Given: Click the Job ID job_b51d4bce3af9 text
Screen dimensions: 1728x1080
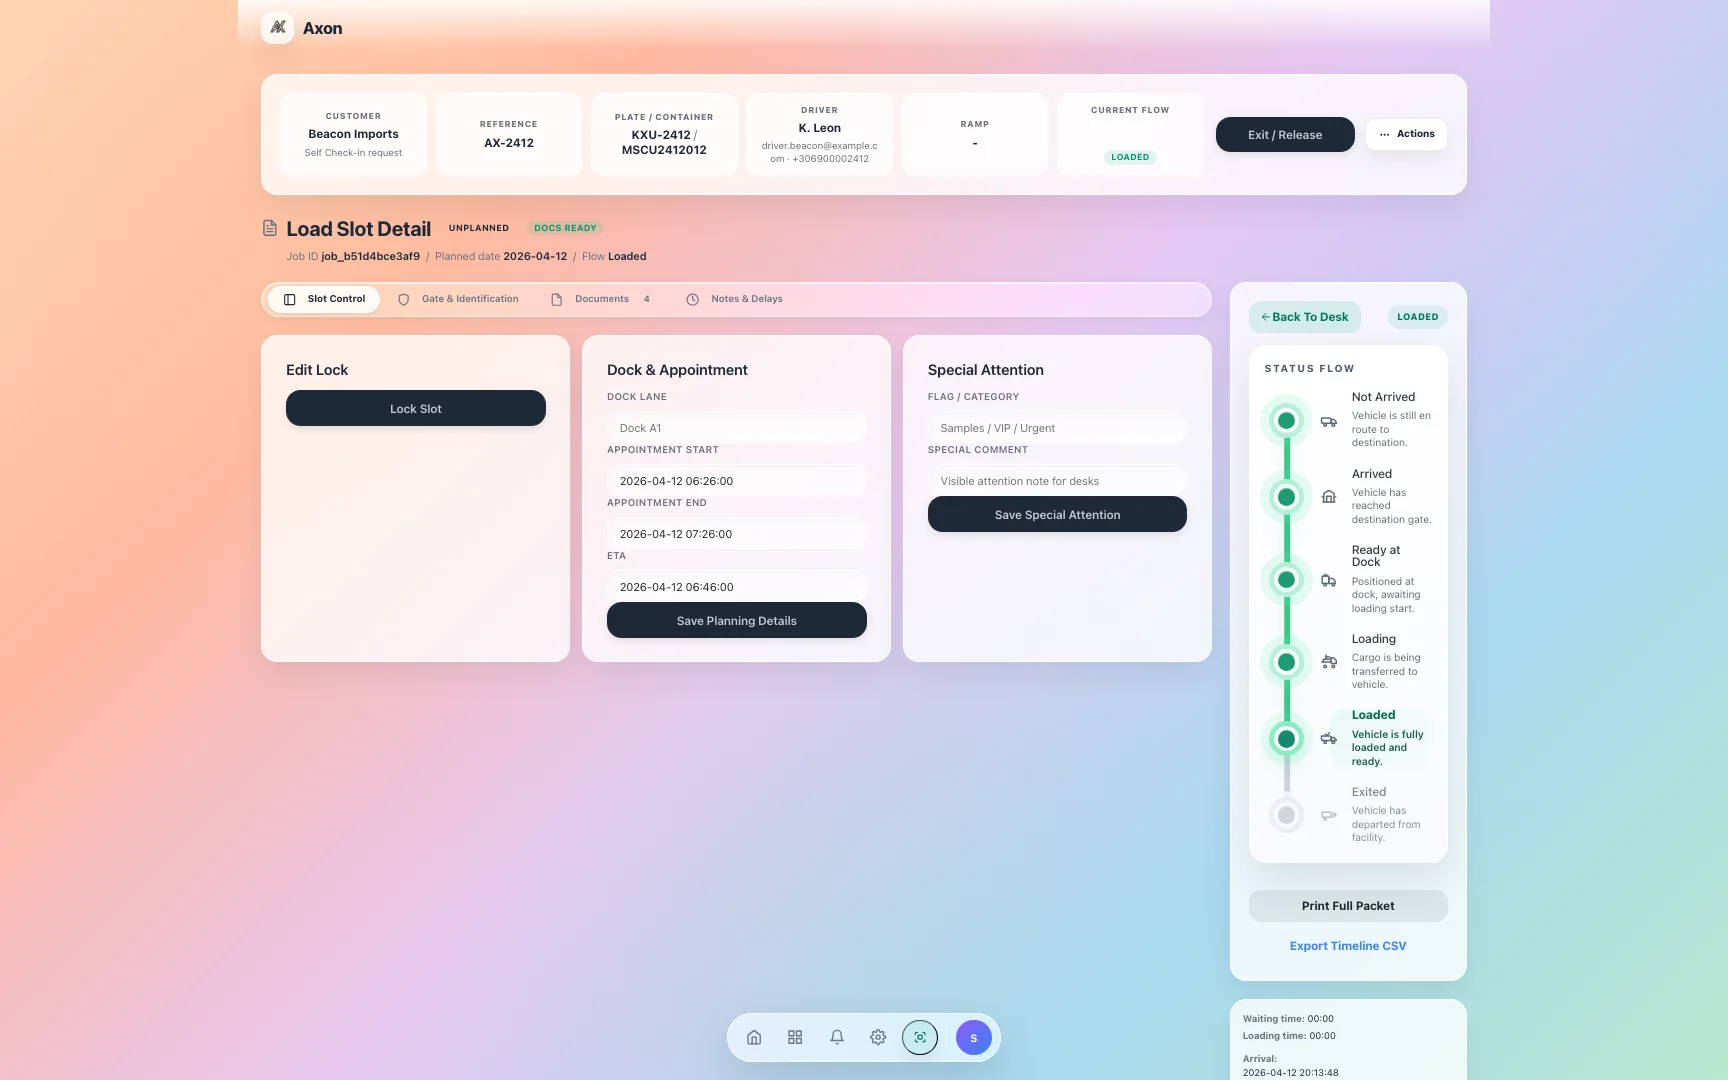Looking at the screenshot, I should [353, 256].
